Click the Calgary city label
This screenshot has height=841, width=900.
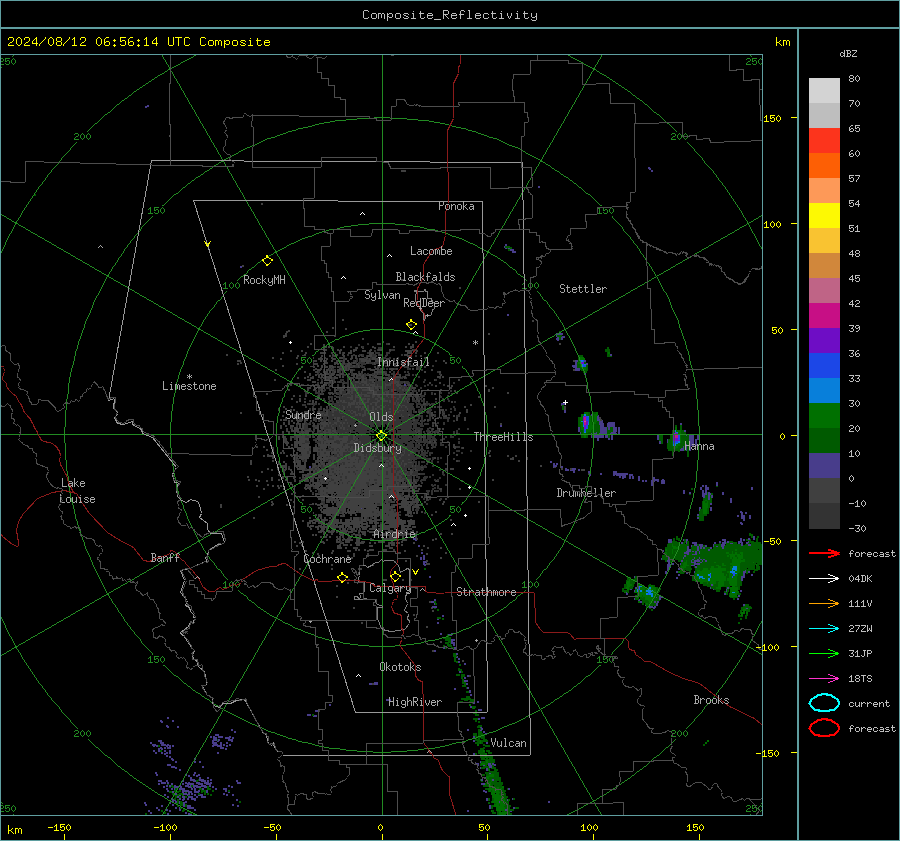(390, 588)
